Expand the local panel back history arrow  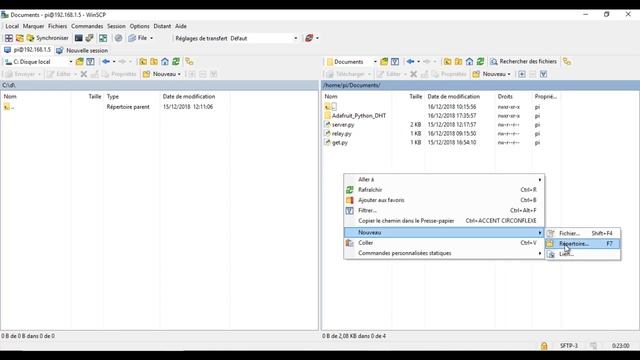click(114, 62)
